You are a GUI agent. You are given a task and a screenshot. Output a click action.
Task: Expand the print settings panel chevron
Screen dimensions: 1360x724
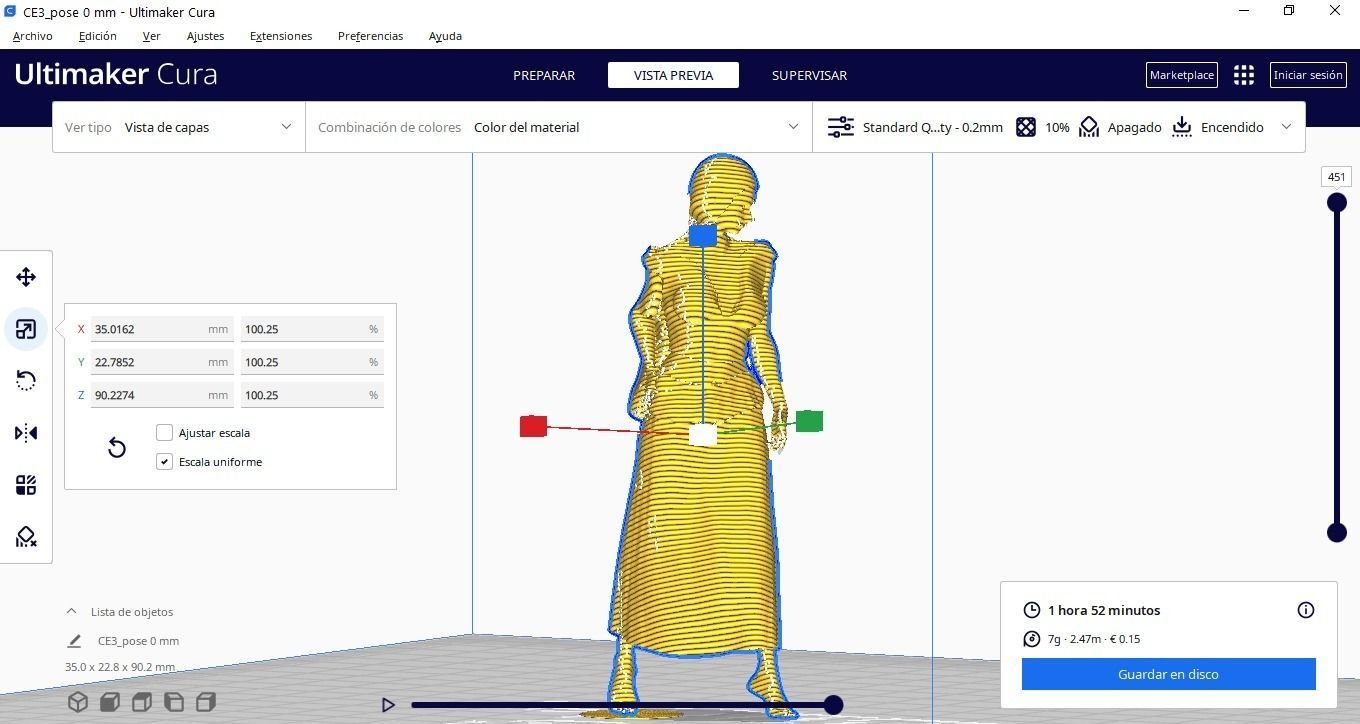click(x=1286, y=127)
